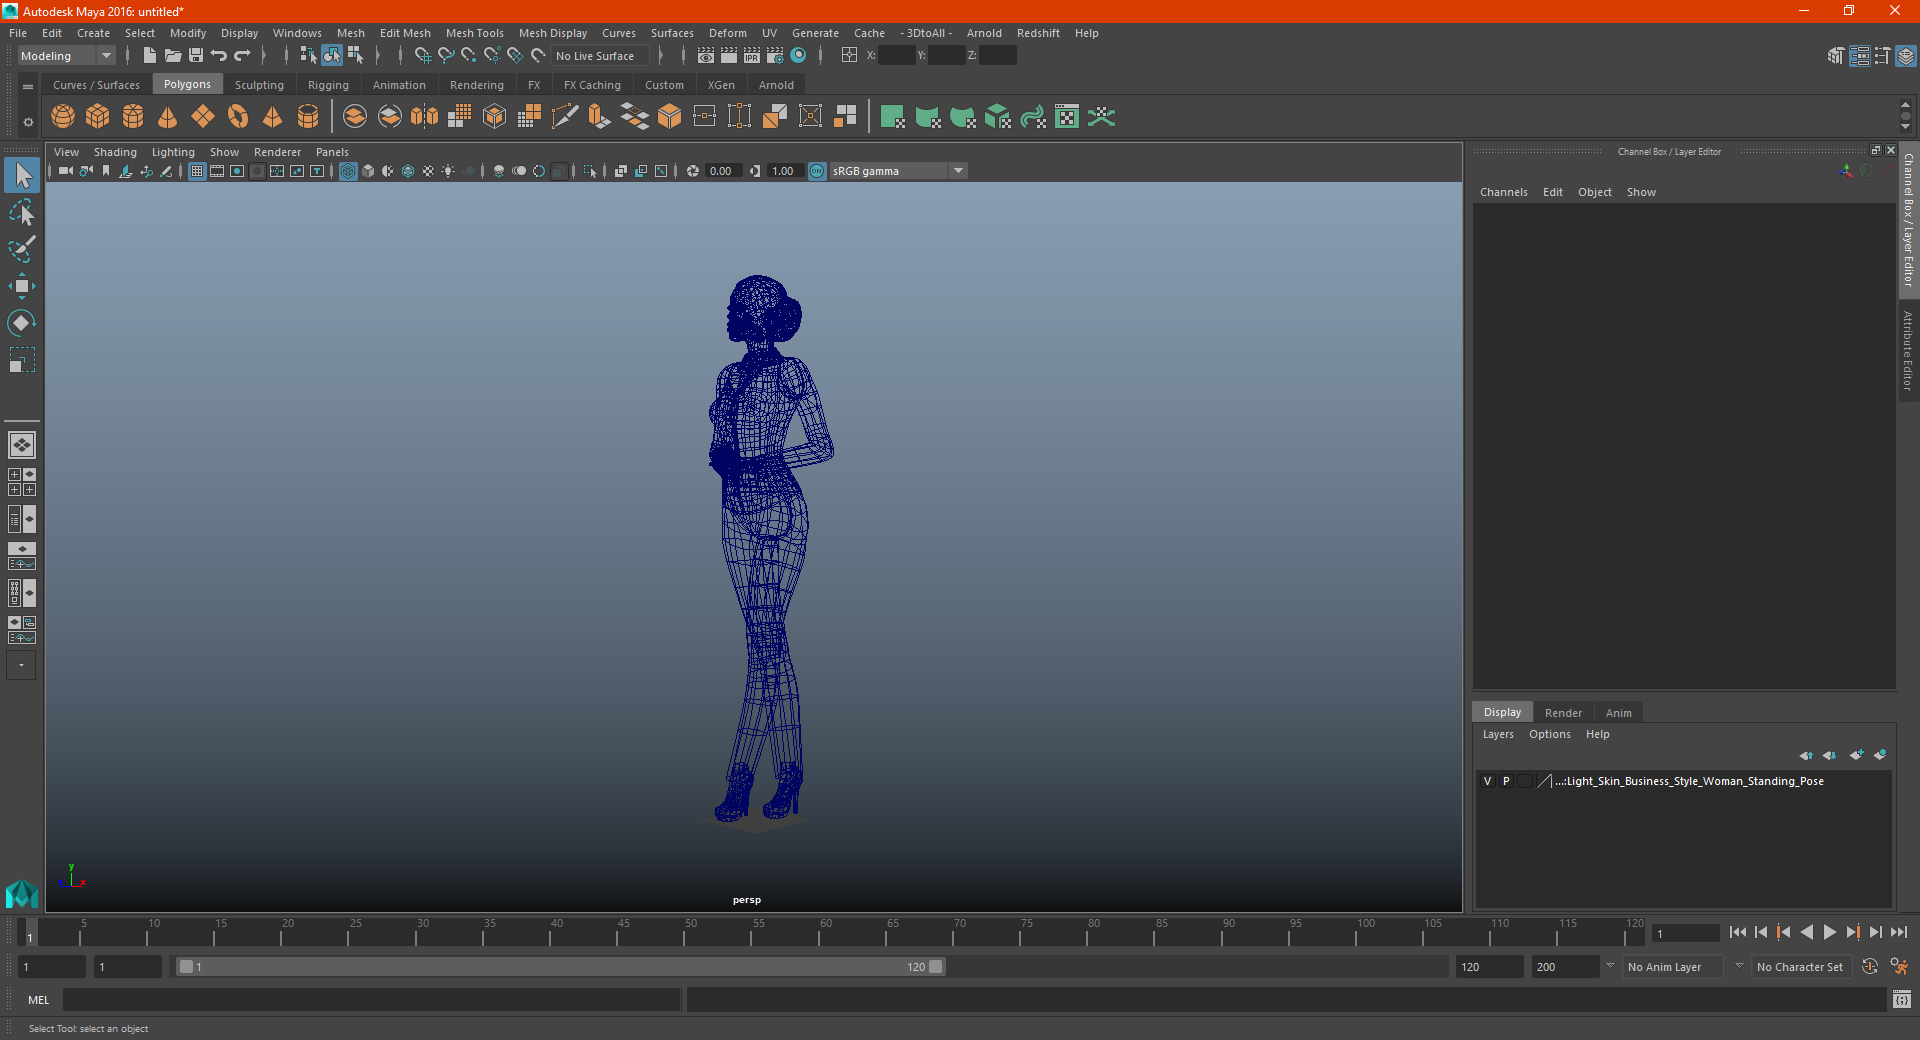Toggle snap to curves icon
This screenshot has width=1920, height=1040.
(x=446, y=56)
